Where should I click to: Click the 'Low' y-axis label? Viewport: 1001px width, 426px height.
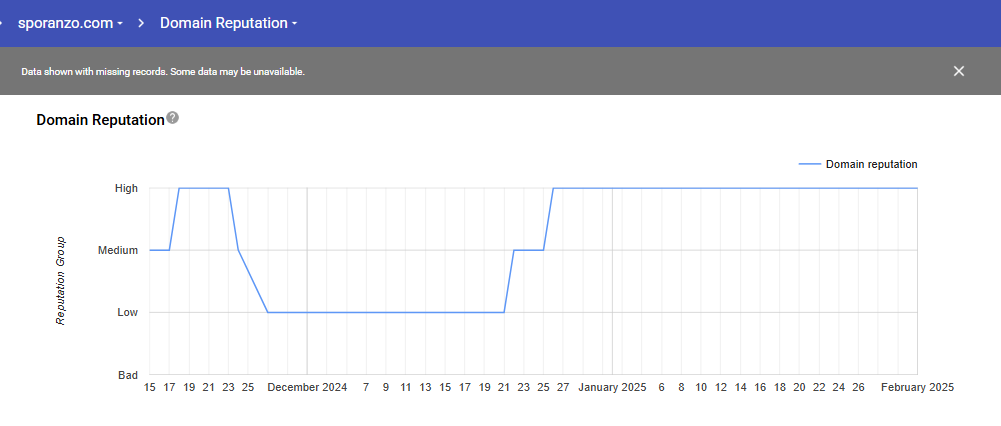(127, 312)
